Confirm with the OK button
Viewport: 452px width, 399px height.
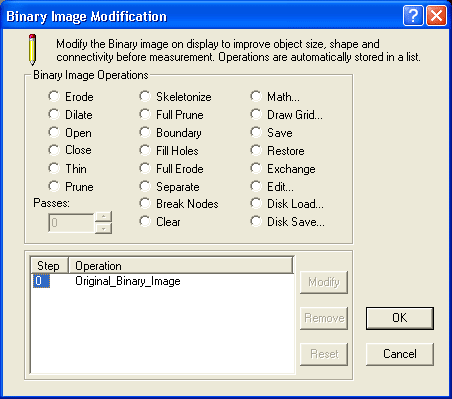[400, 318]
